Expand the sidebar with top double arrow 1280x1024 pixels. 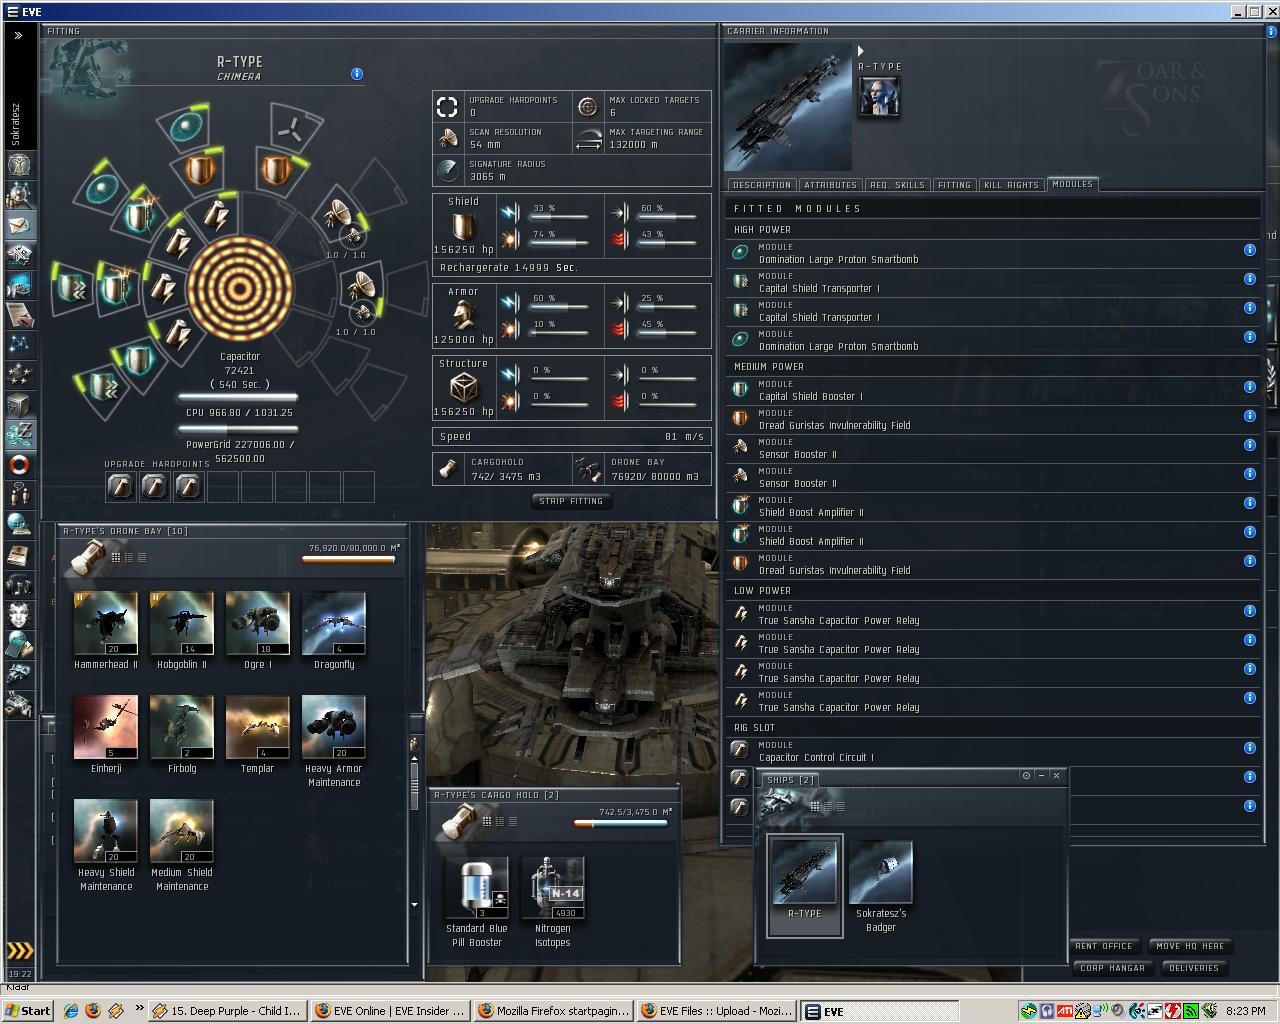coord(19,35)
